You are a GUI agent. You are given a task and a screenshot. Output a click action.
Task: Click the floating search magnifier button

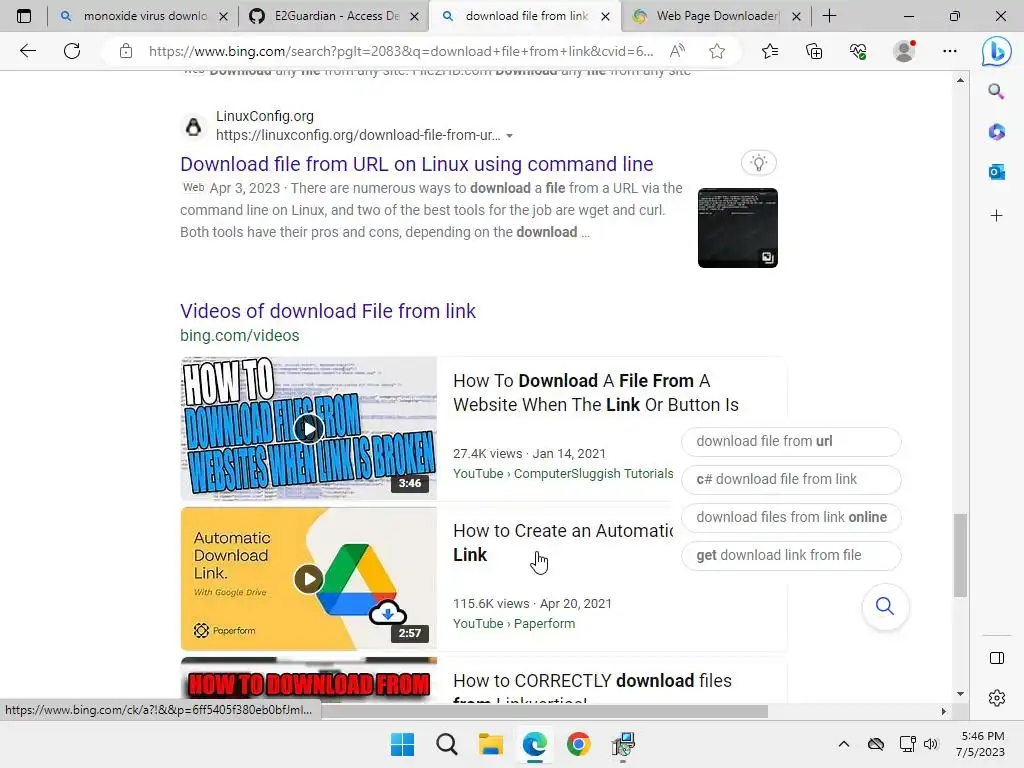coord(885,606)
